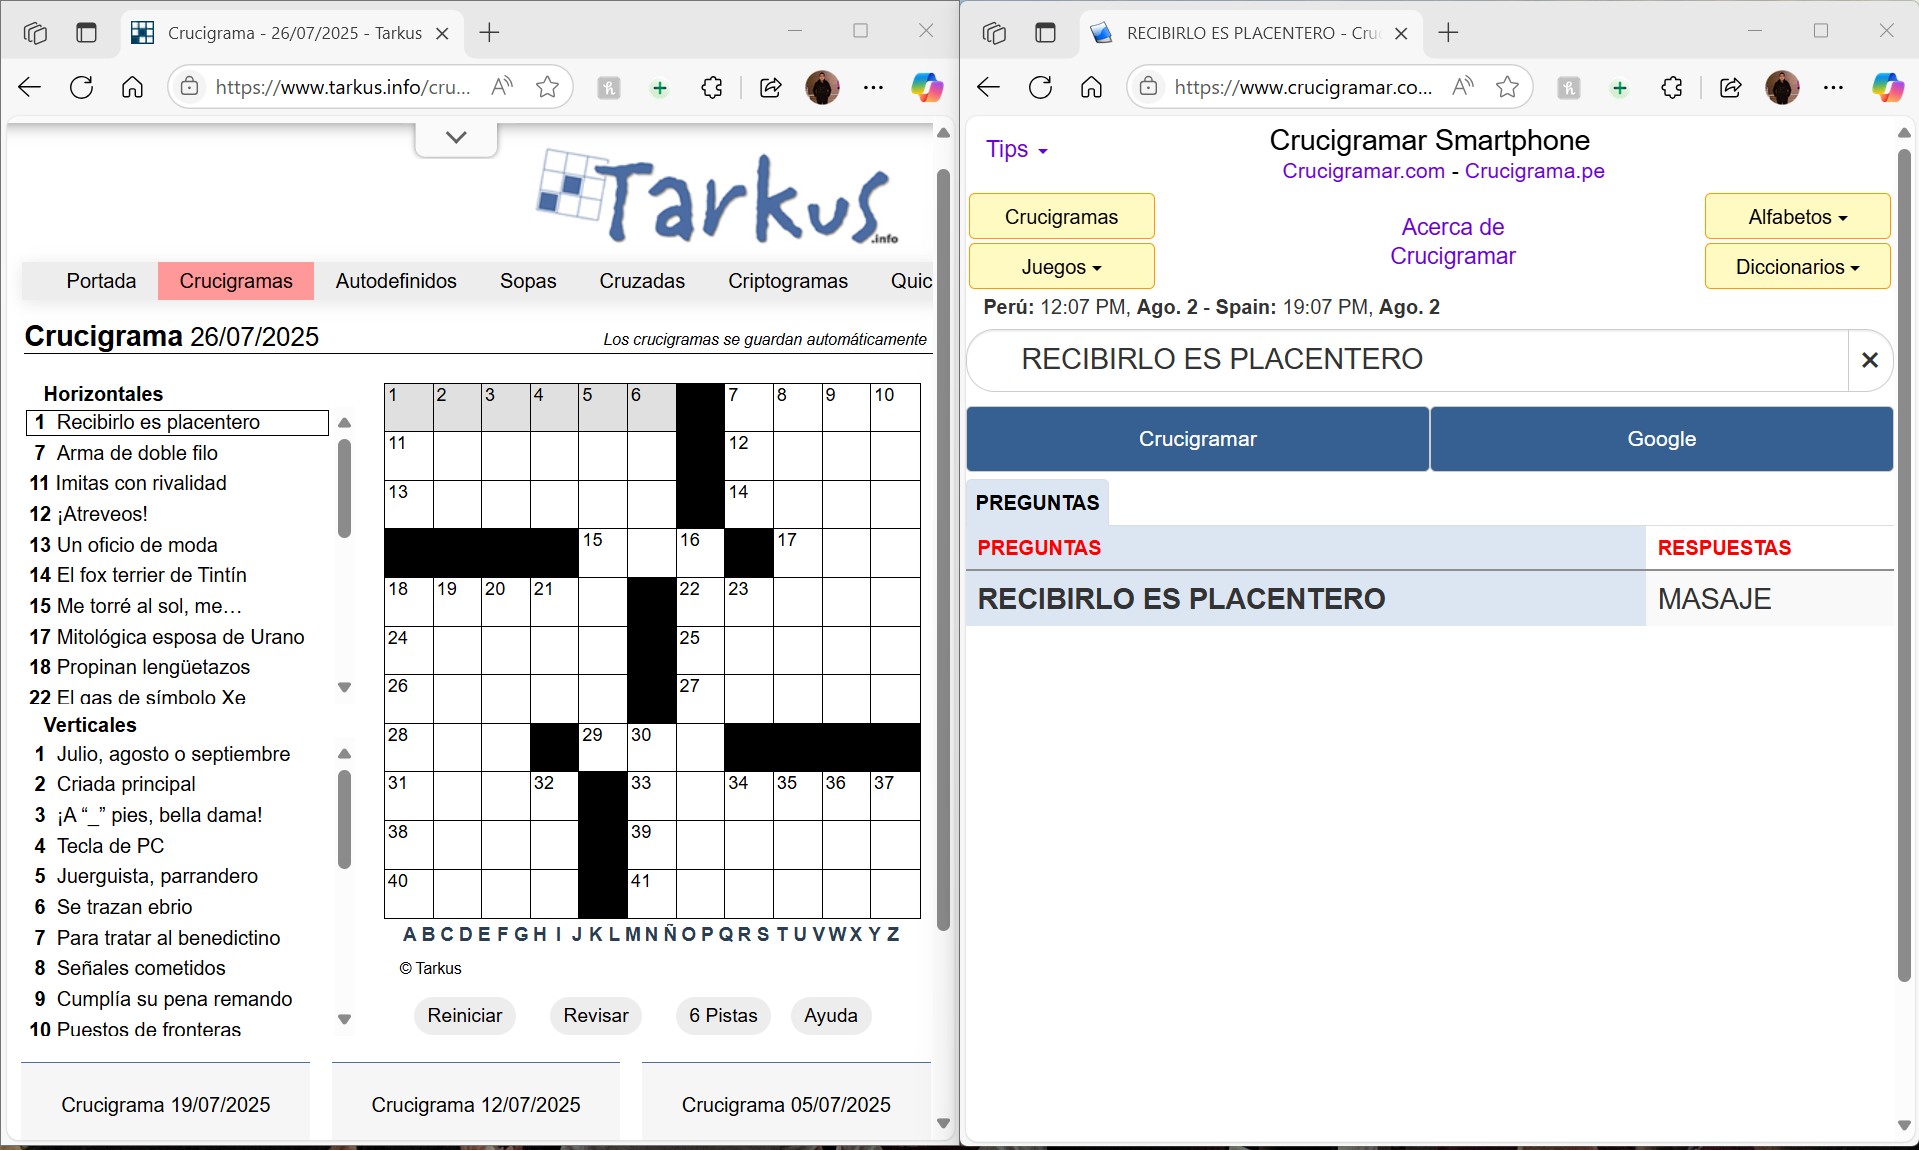Image resolution: width=1919 pixels, height=1150 pixels.
Task: Click the Copilot icon in left browser
Action: tap(926, 88)
